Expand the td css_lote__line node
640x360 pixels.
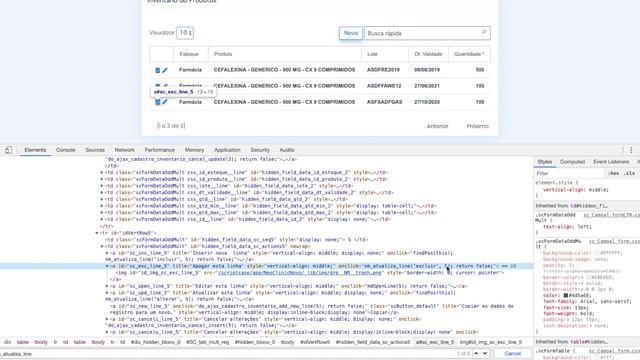pos(102,186)
